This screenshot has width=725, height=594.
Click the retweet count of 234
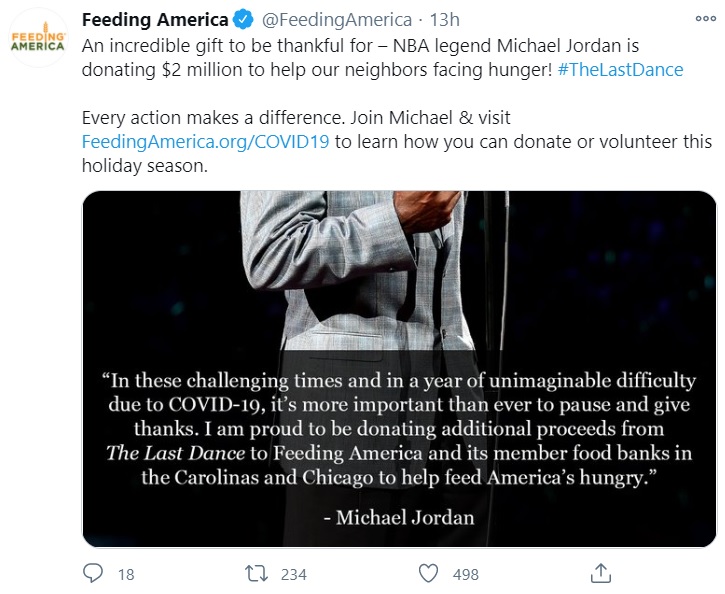coord(294,575)
